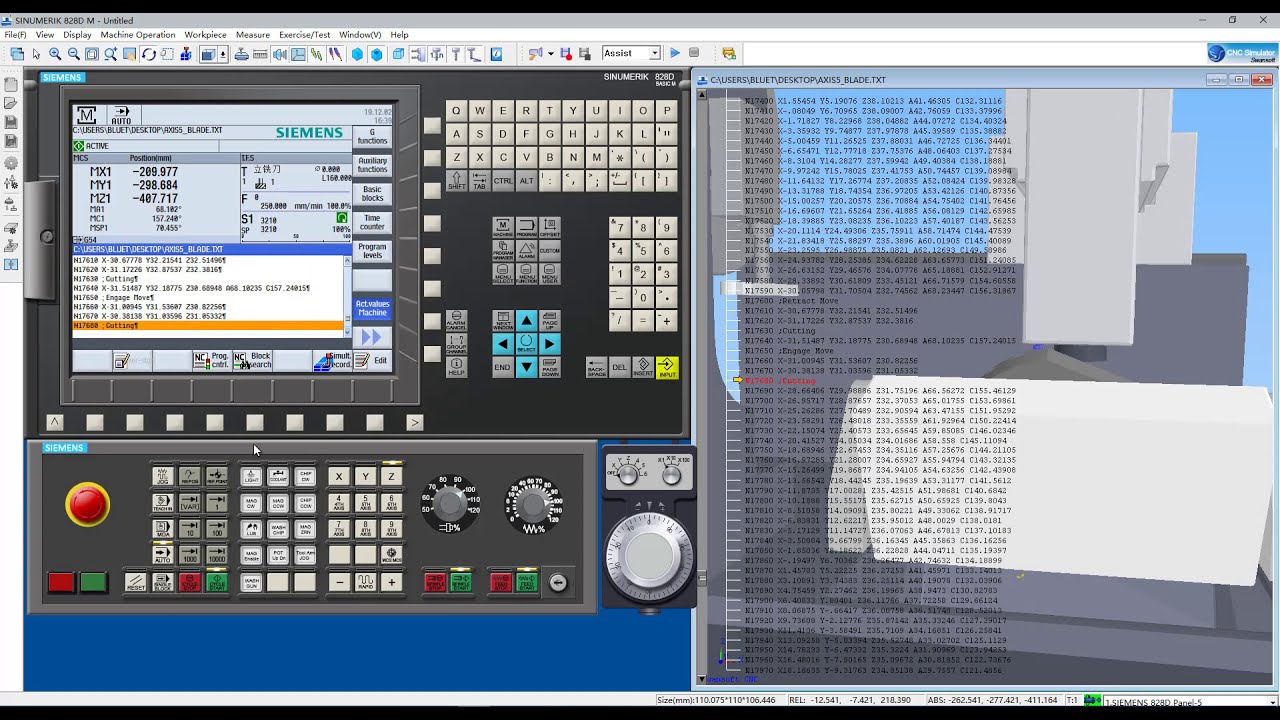
Task: Click zoom out icon in top toolbar
Action: tap(74, 54)
